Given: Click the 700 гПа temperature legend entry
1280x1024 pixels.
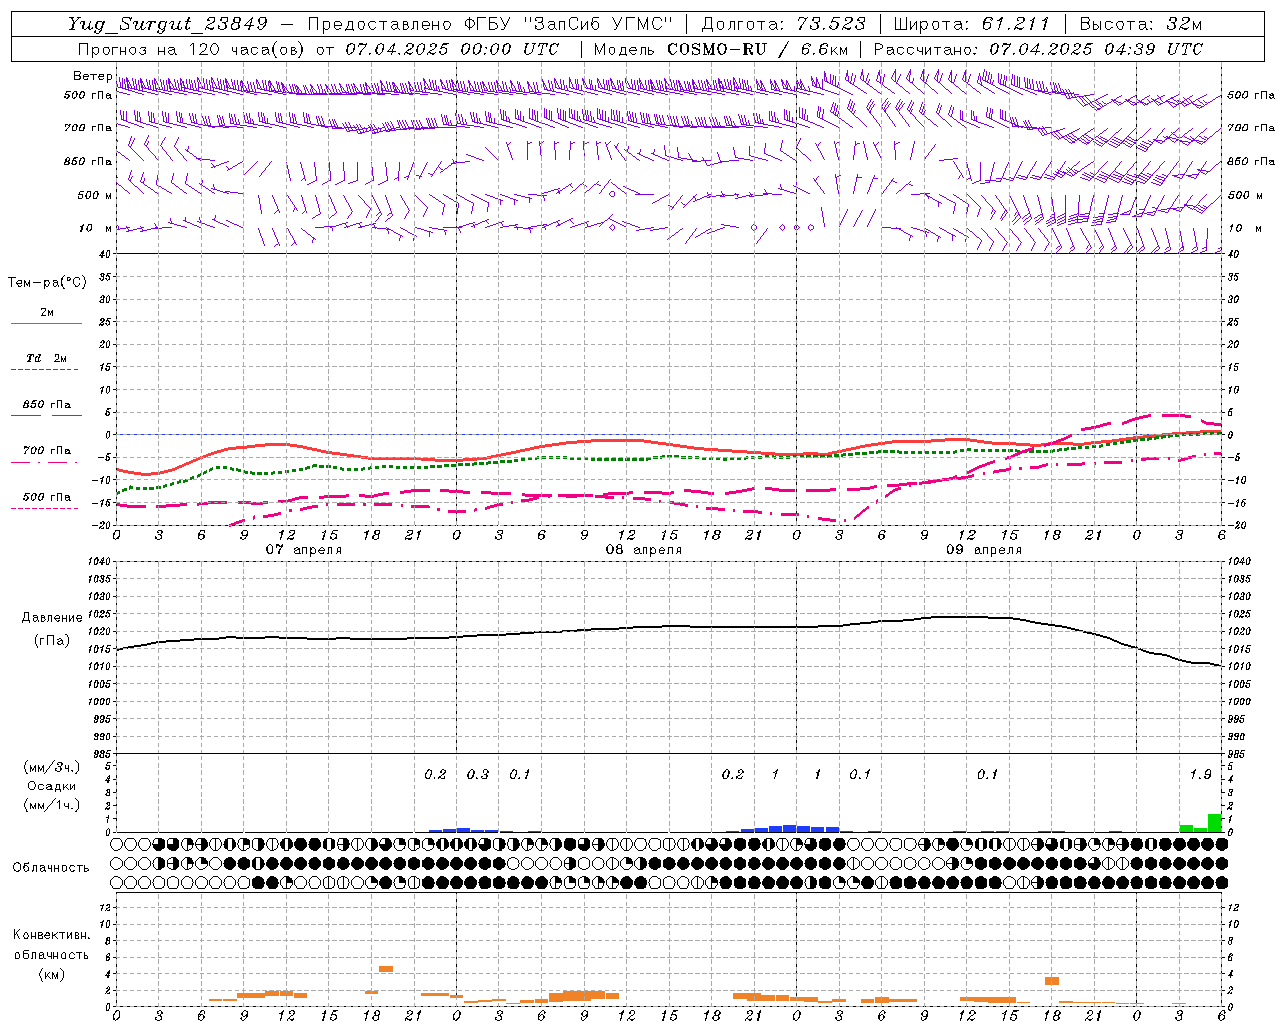Looking at the screenshot, I should pyautogui.click(x=47, y=451).
